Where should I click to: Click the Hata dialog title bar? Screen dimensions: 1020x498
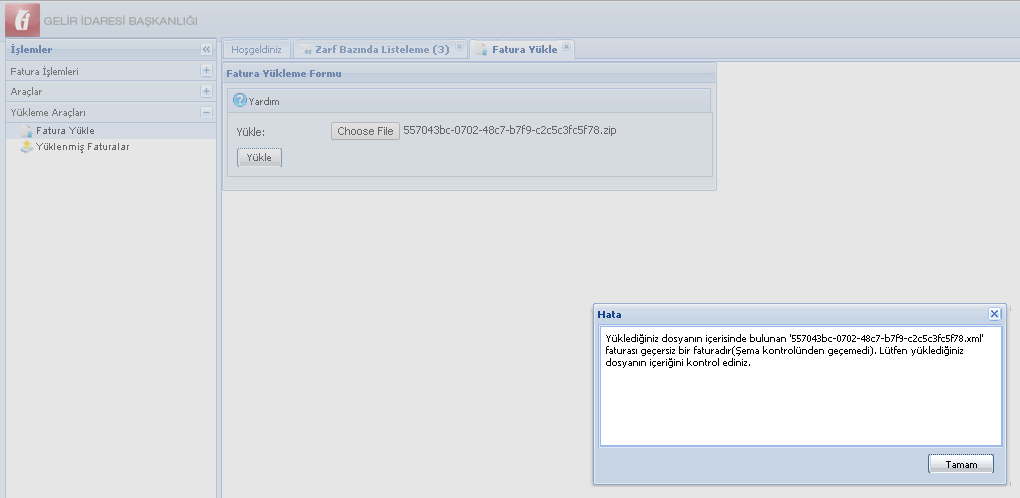tap(780, 314)
